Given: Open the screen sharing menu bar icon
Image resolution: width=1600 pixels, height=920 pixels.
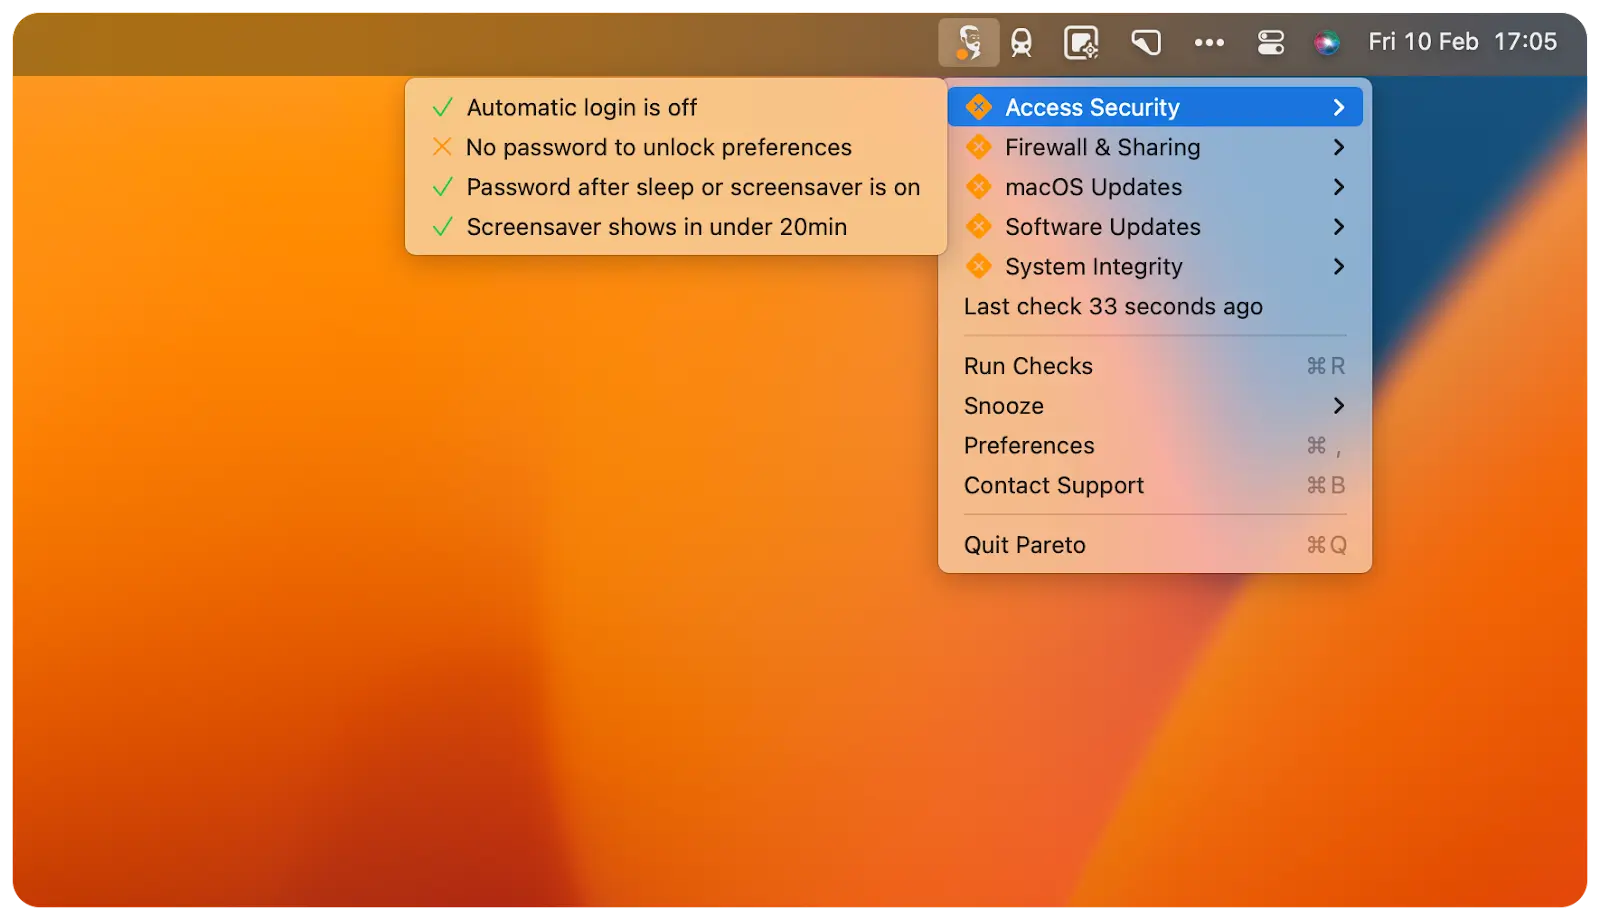Looking at the screenshot, I should (1081, 42).
